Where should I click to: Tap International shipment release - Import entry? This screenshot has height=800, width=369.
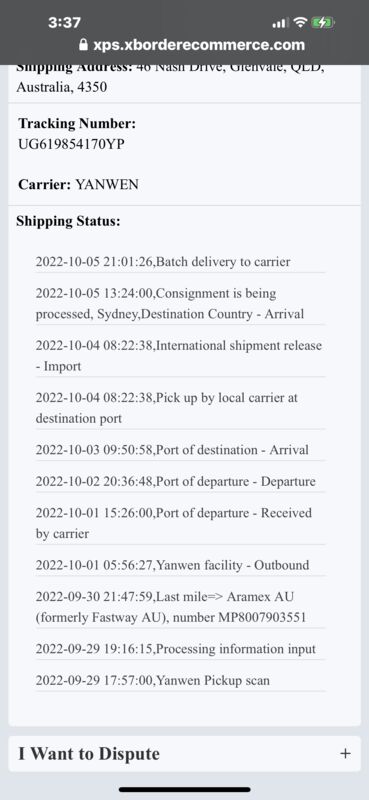180,356
